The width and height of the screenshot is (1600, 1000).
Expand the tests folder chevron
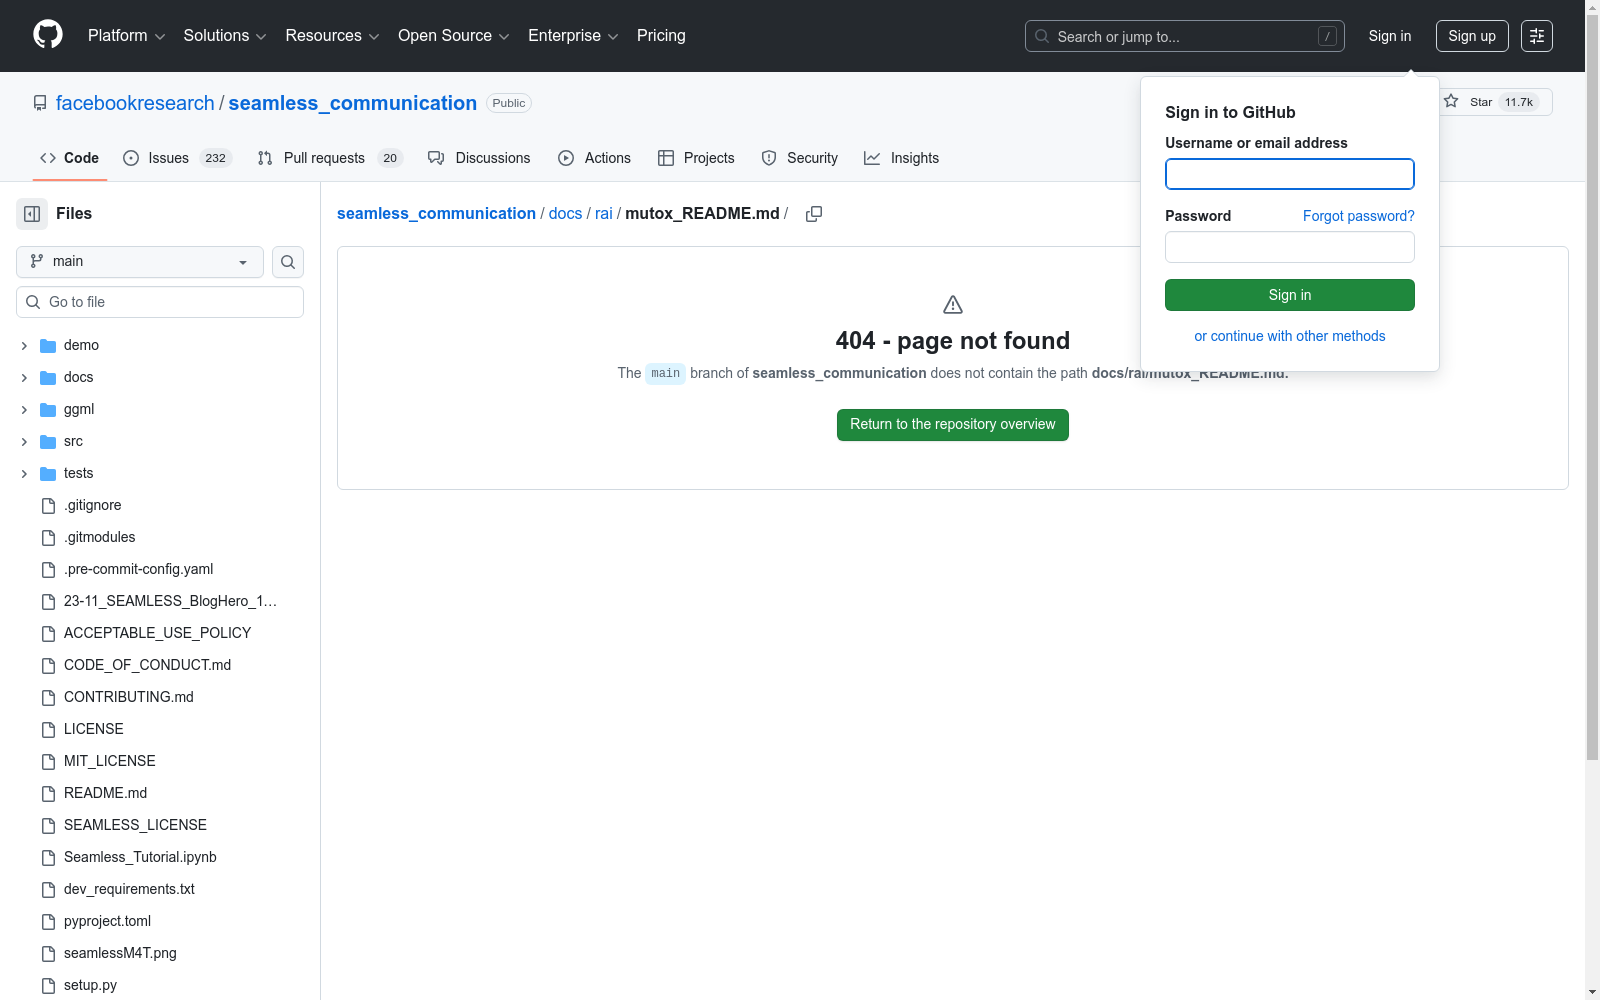coord(24,474)
